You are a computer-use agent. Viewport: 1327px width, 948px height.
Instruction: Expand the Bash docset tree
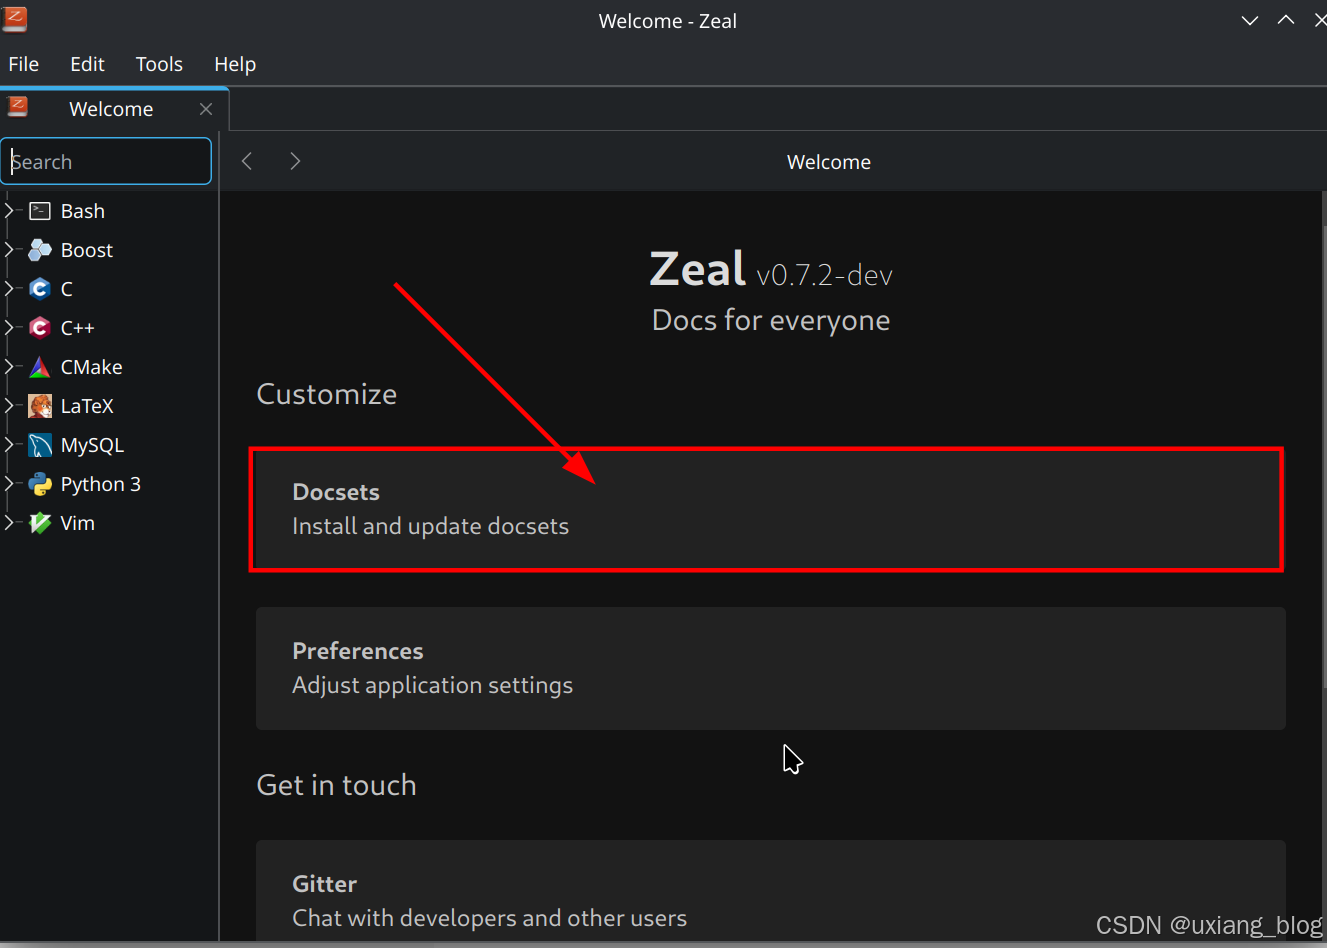pos(10,211)
